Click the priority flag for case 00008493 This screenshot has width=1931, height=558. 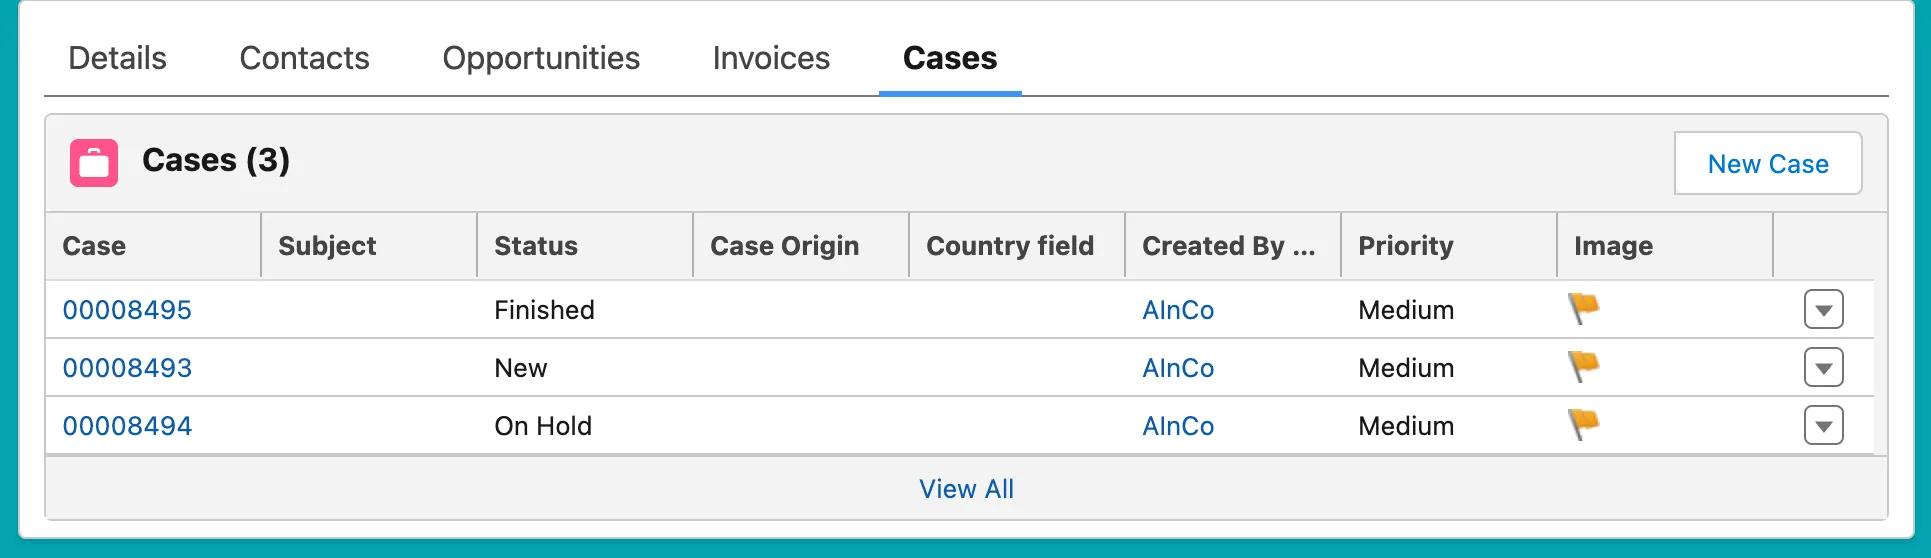pyautogui.click(x=1583, y=366)
